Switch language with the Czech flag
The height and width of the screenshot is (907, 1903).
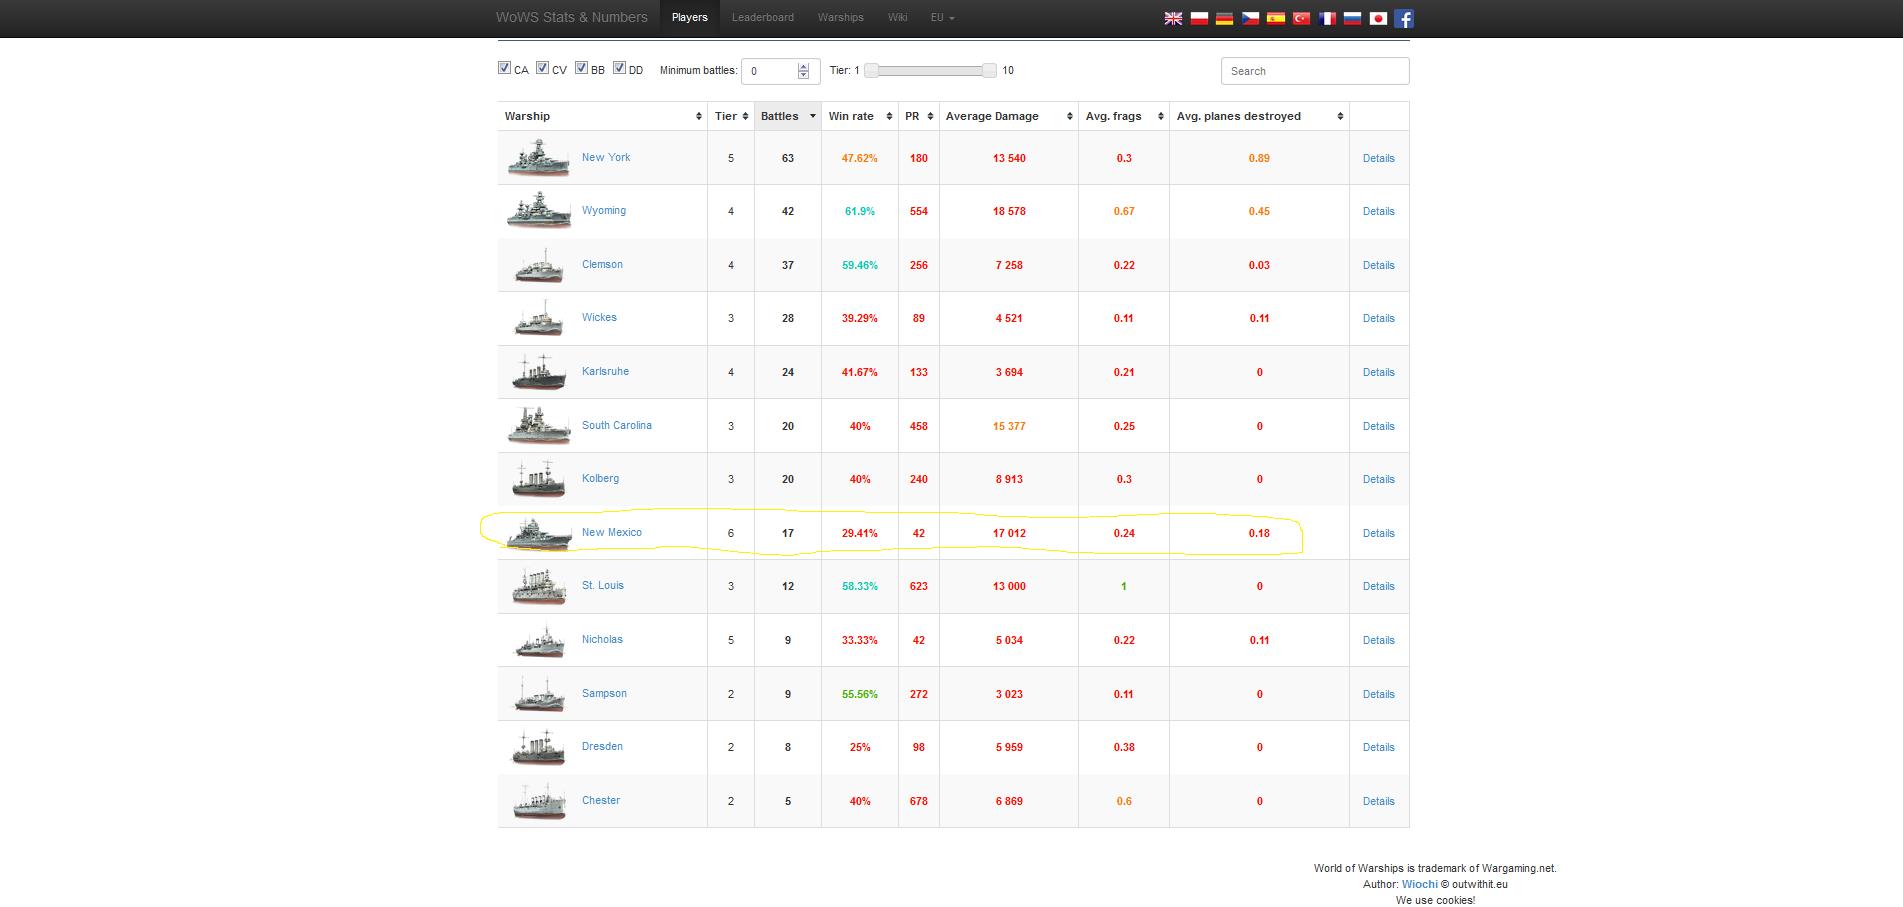coord(1250,18)
